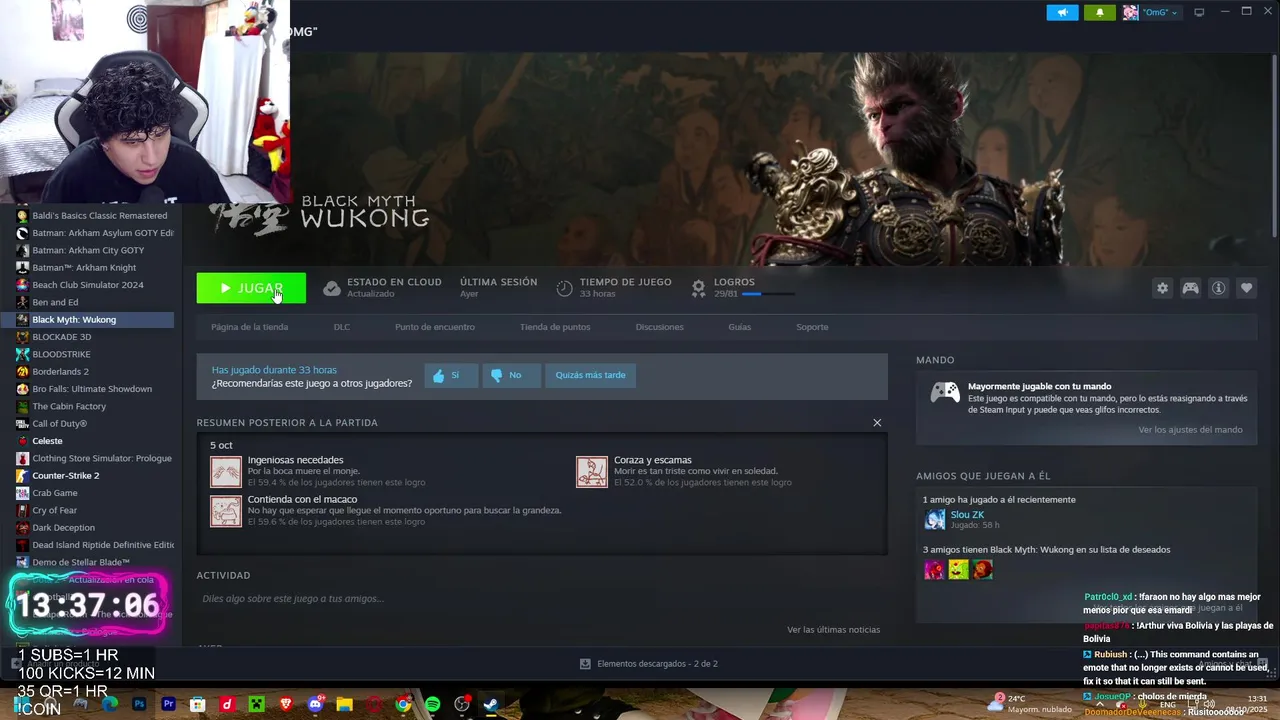Open controller configuration icon
The image size is (1280, 720).
pyautogui.click(x=1190, y=288)
